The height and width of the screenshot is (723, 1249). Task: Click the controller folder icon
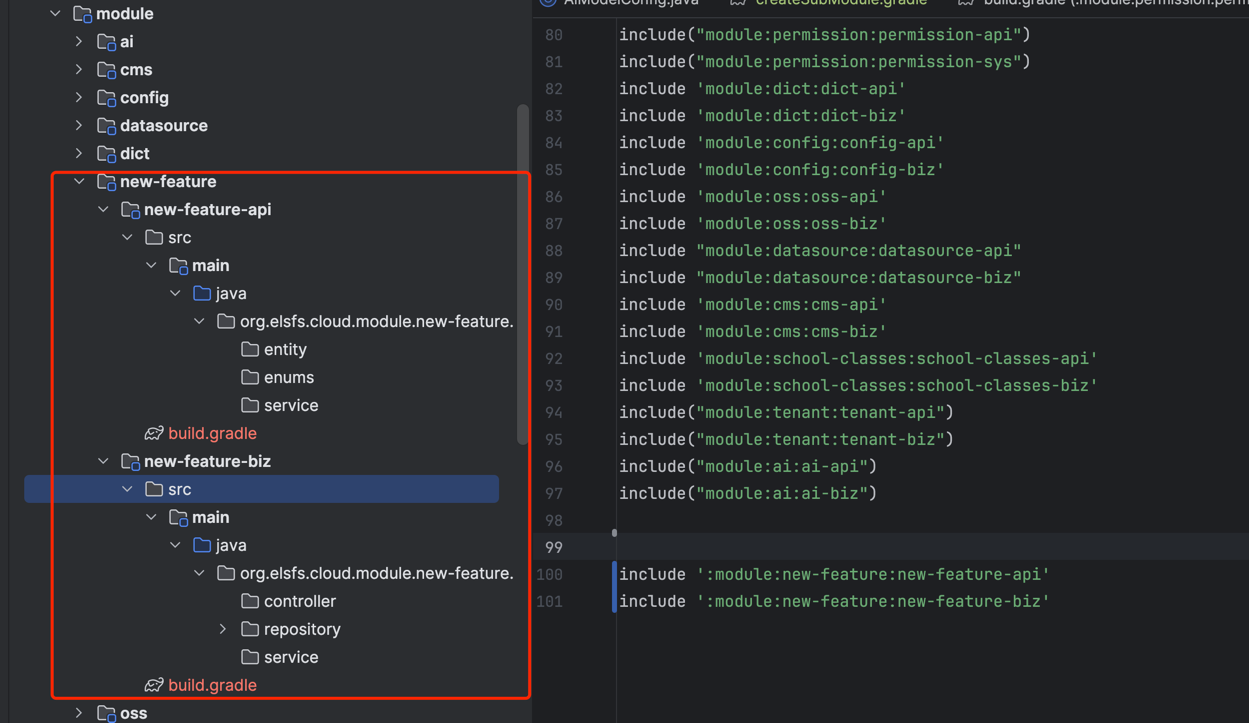[x=250, y=601]
